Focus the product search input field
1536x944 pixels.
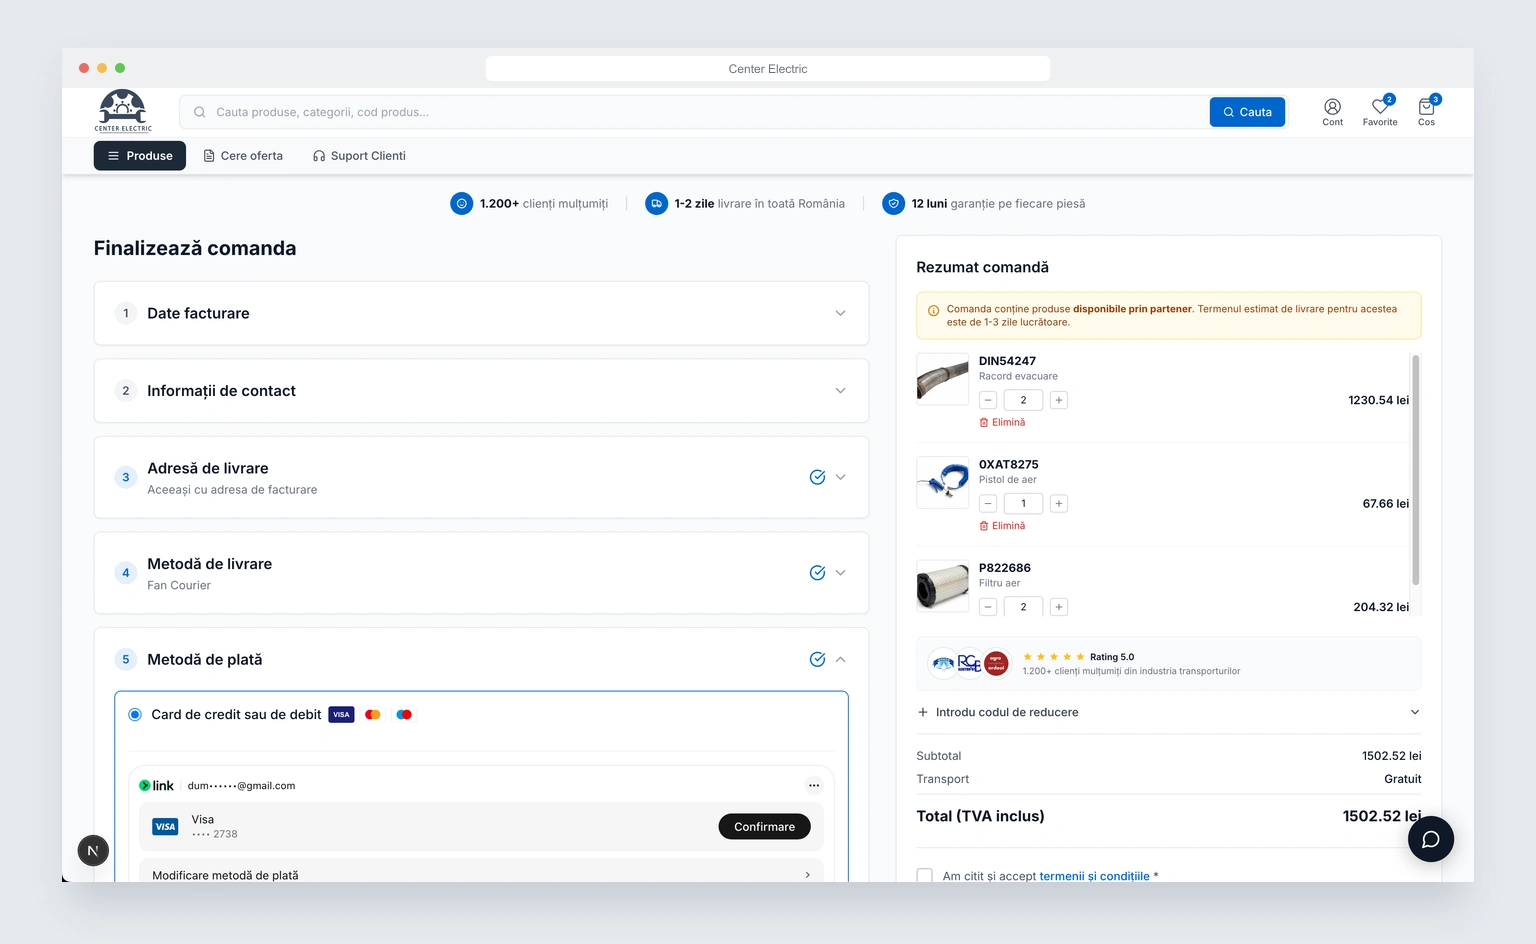click(x=693, y=112)
